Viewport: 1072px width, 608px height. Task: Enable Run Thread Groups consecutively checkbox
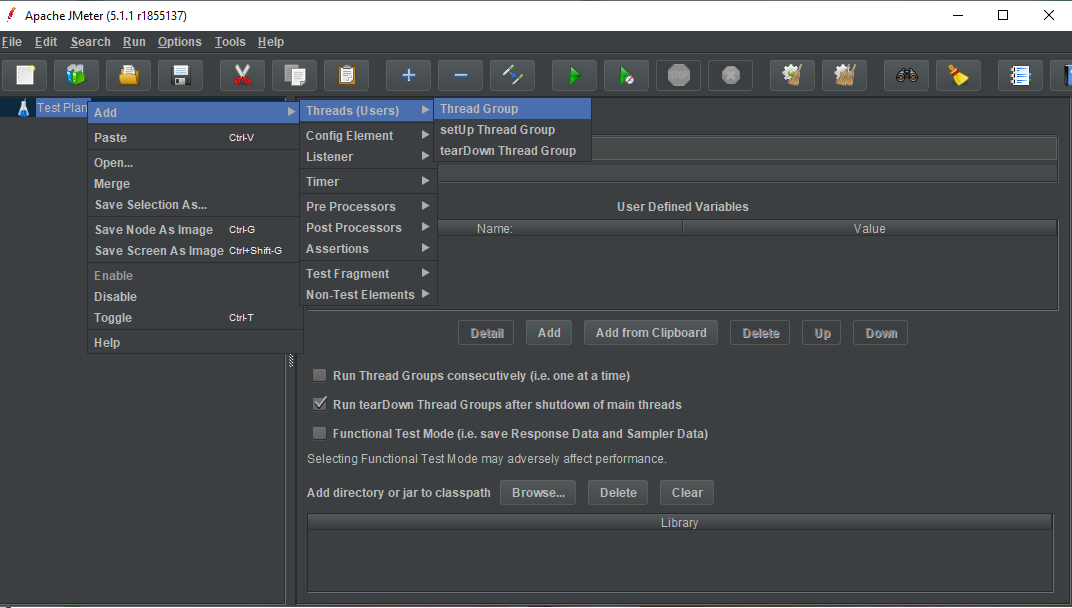click(x=319, y=375)
